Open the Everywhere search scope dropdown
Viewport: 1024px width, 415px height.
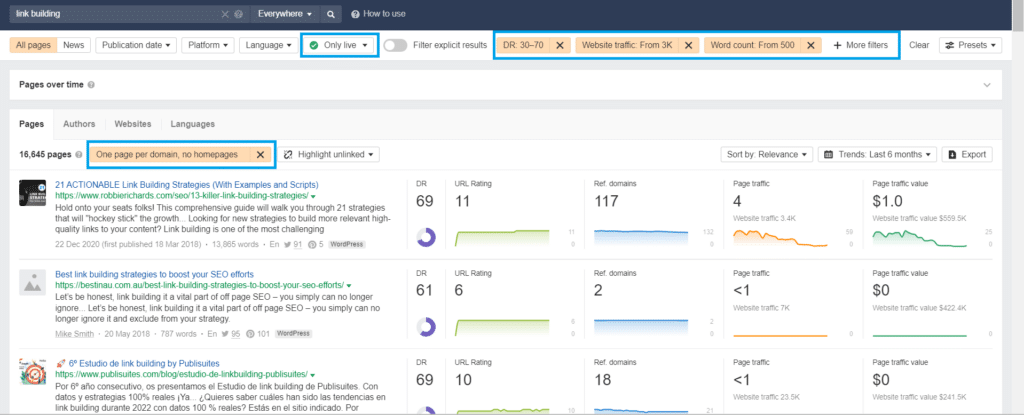284,14
